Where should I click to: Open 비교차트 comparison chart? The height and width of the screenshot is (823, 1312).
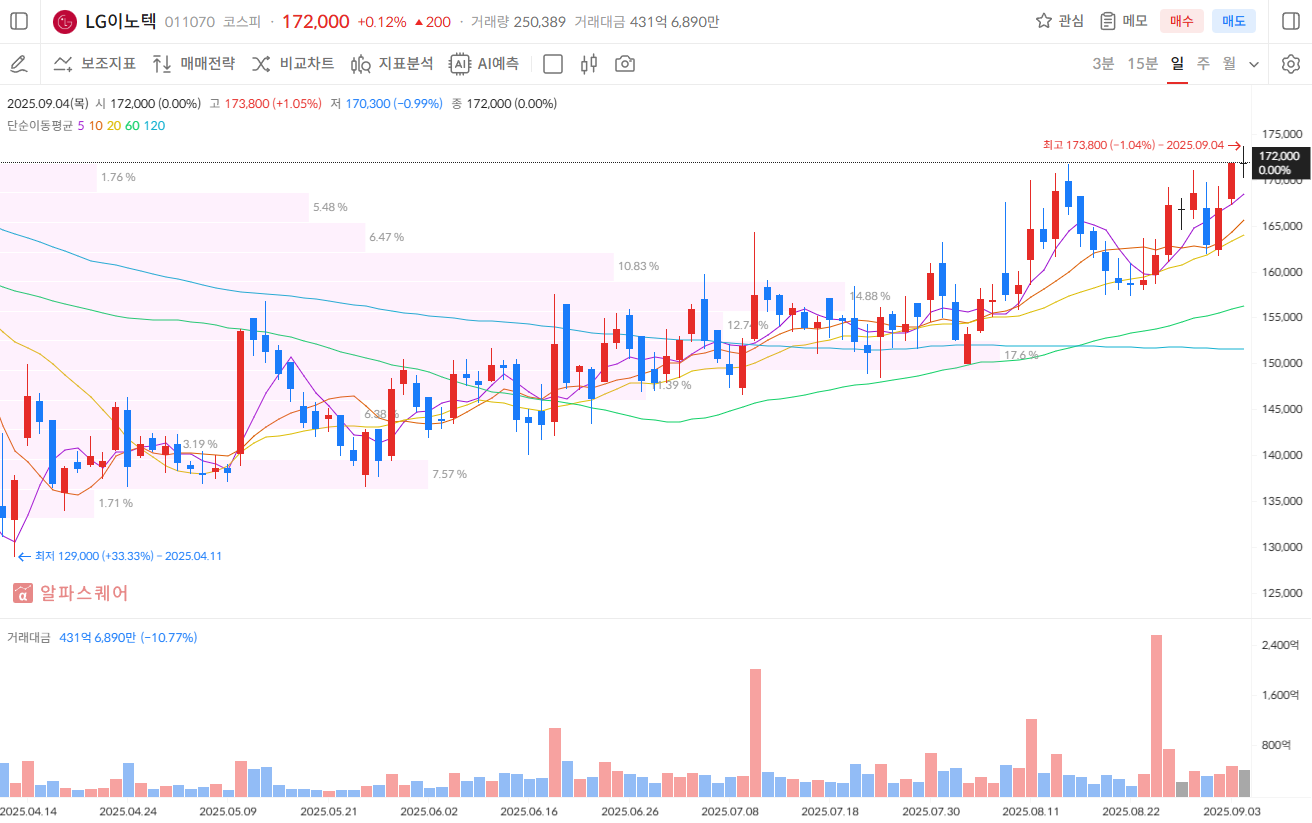point(293,64)
